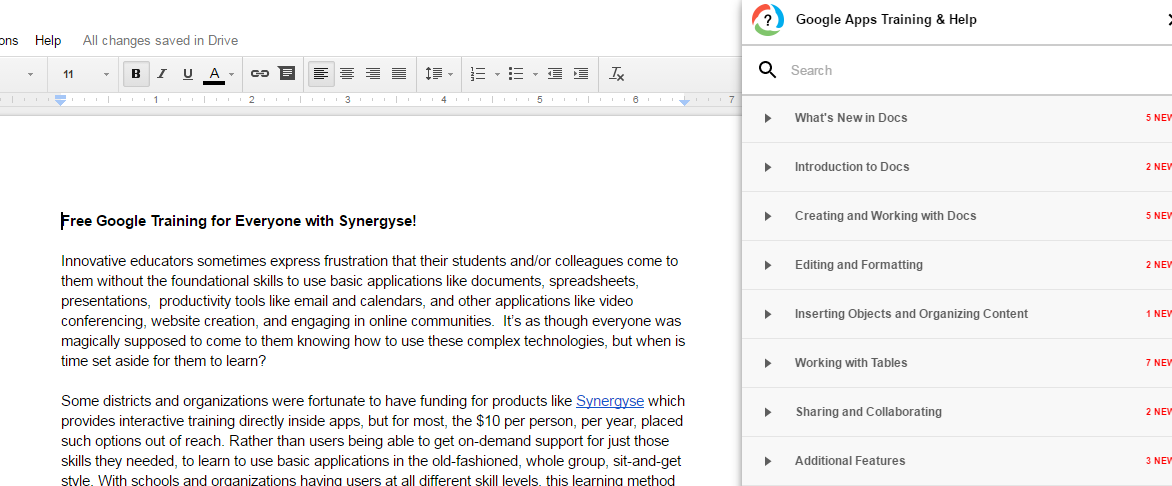Image resolution: width=1172 pixels, height=486 pixels.
Task: Click the left indent marker on the ruler
Action: pyautogui.click(x=61, y=100)
